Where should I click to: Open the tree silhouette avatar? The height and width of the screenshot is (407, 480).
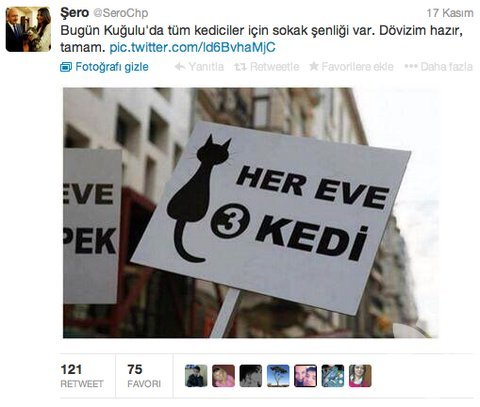point(278,376)
